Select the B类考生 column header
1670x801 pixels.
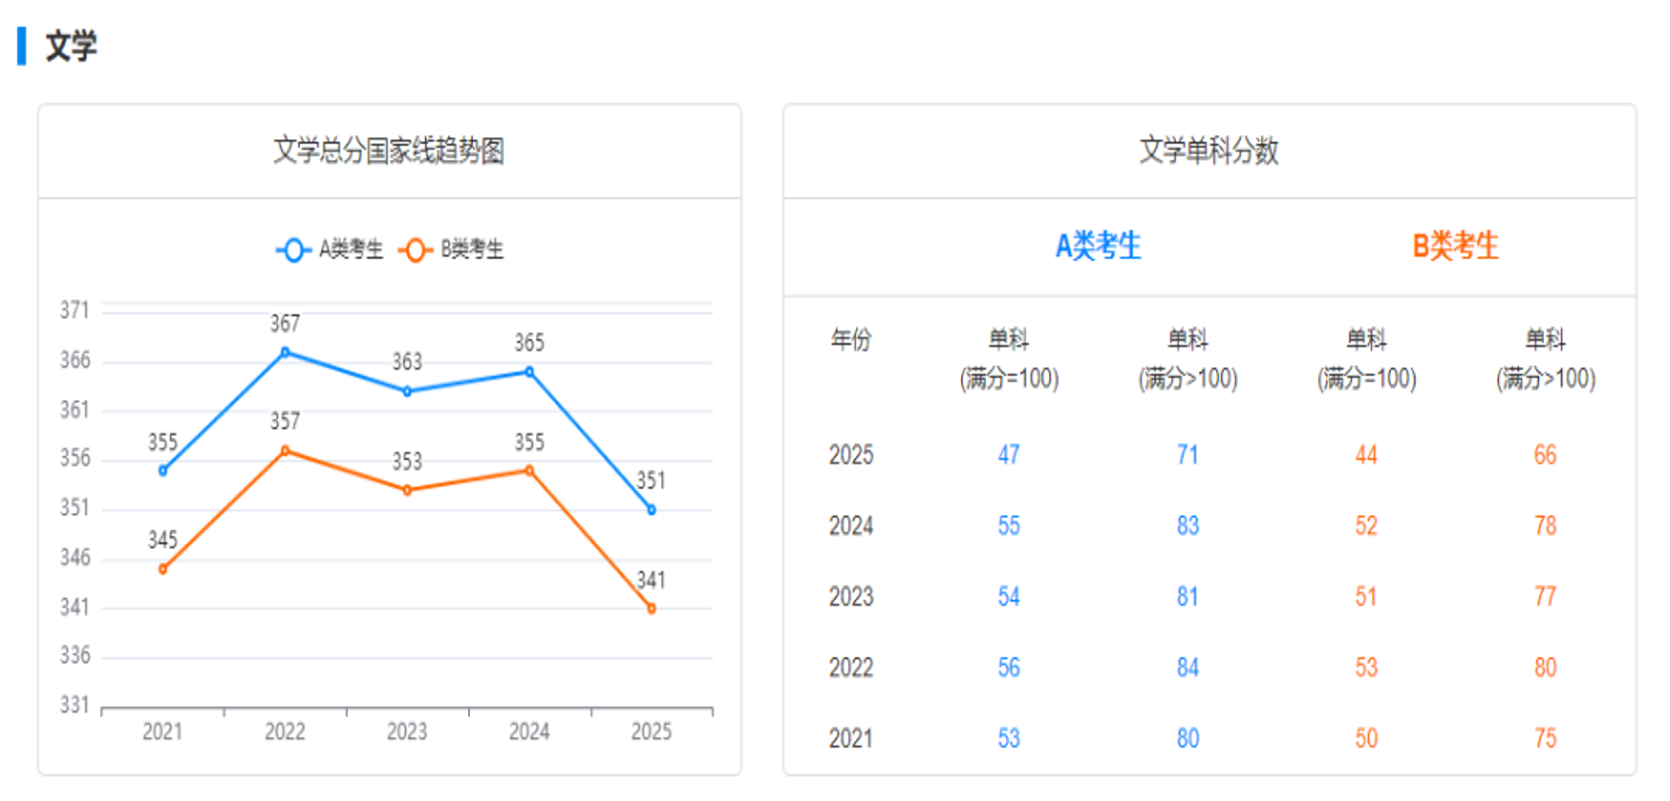[x=1455, y=246]
